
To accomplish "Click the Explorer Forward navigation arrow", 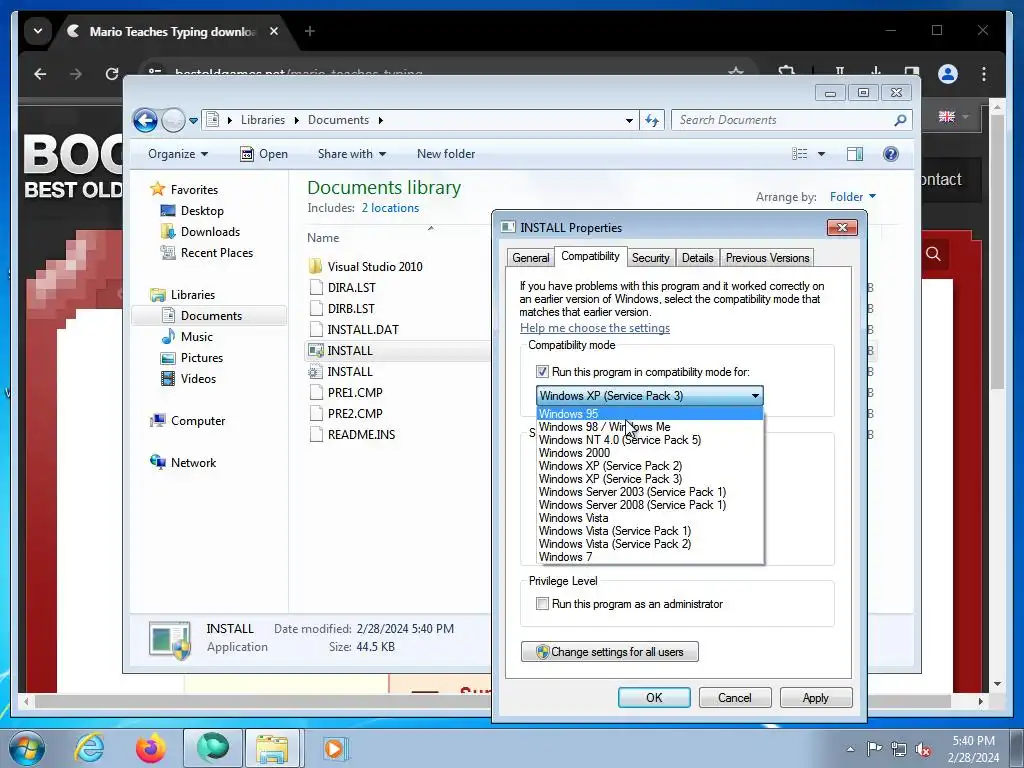I will [x=173, y=120].
